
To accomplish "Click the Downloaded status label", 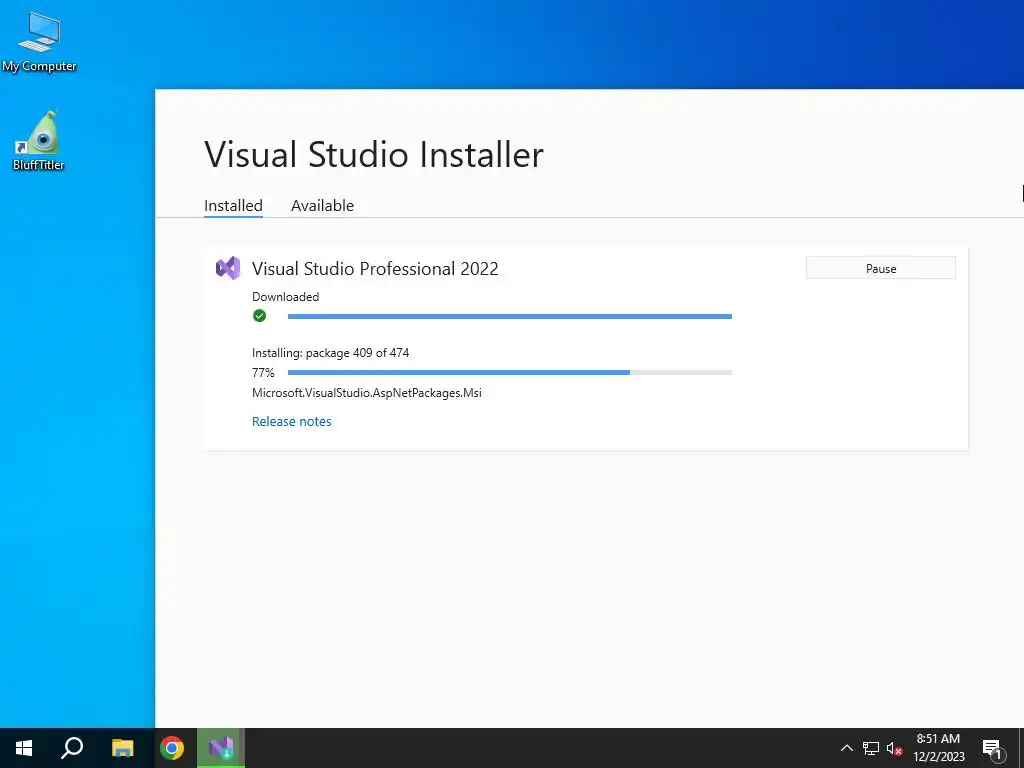I will tap(285, 296).
